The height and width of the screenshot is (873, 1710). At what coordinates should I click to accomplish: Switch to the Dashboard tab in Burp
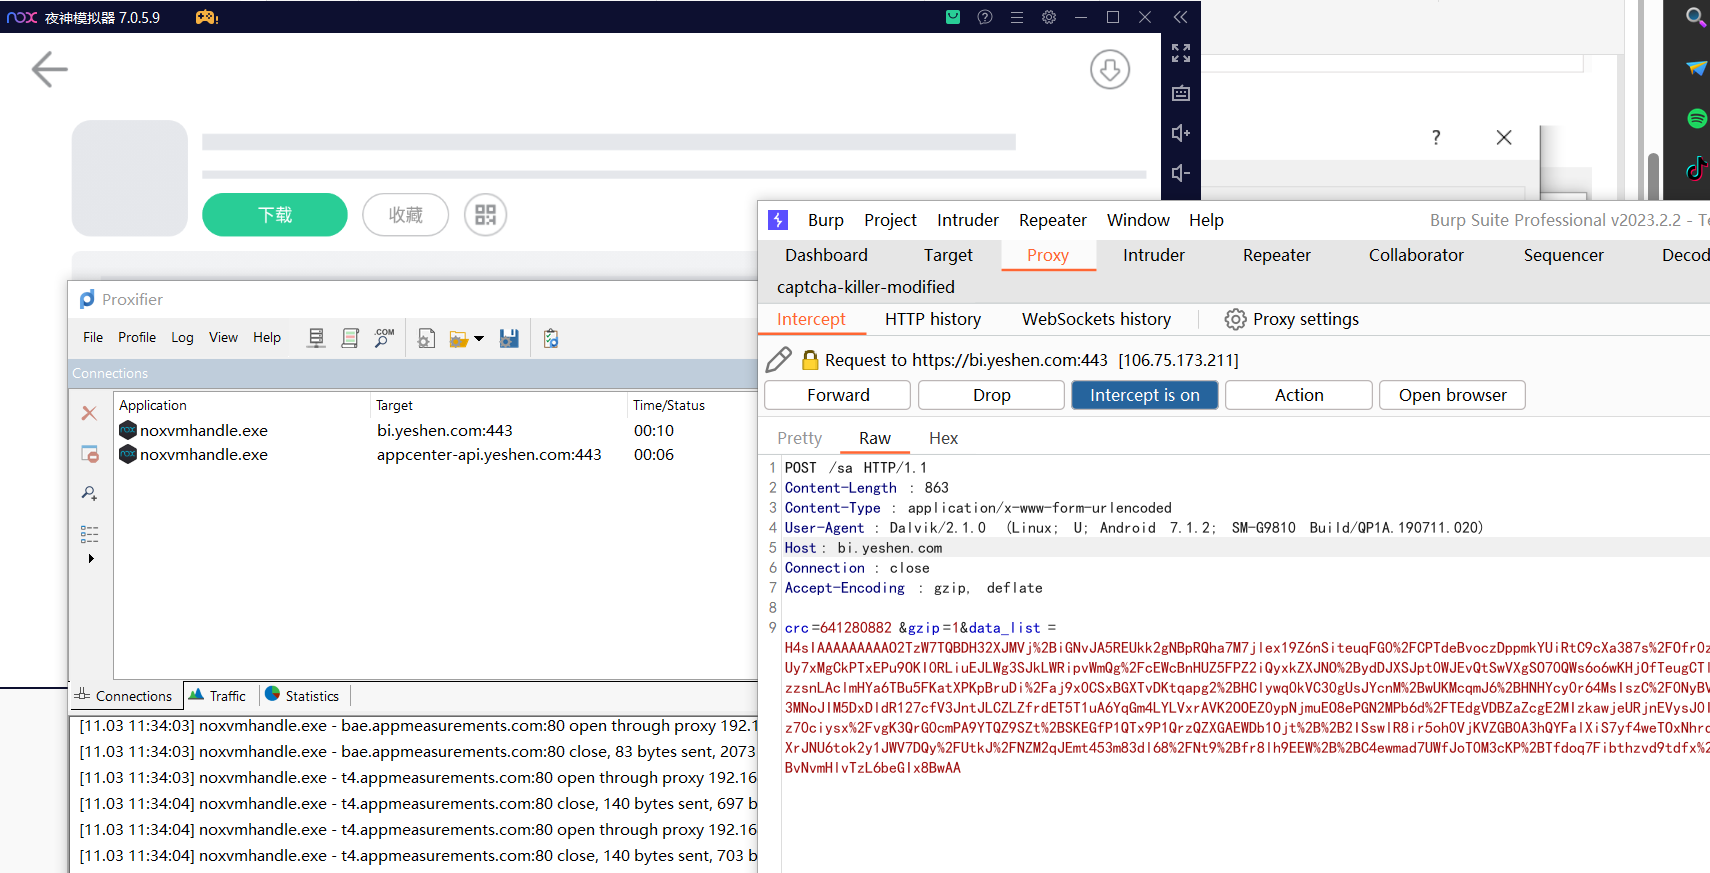tap(826, 255)
